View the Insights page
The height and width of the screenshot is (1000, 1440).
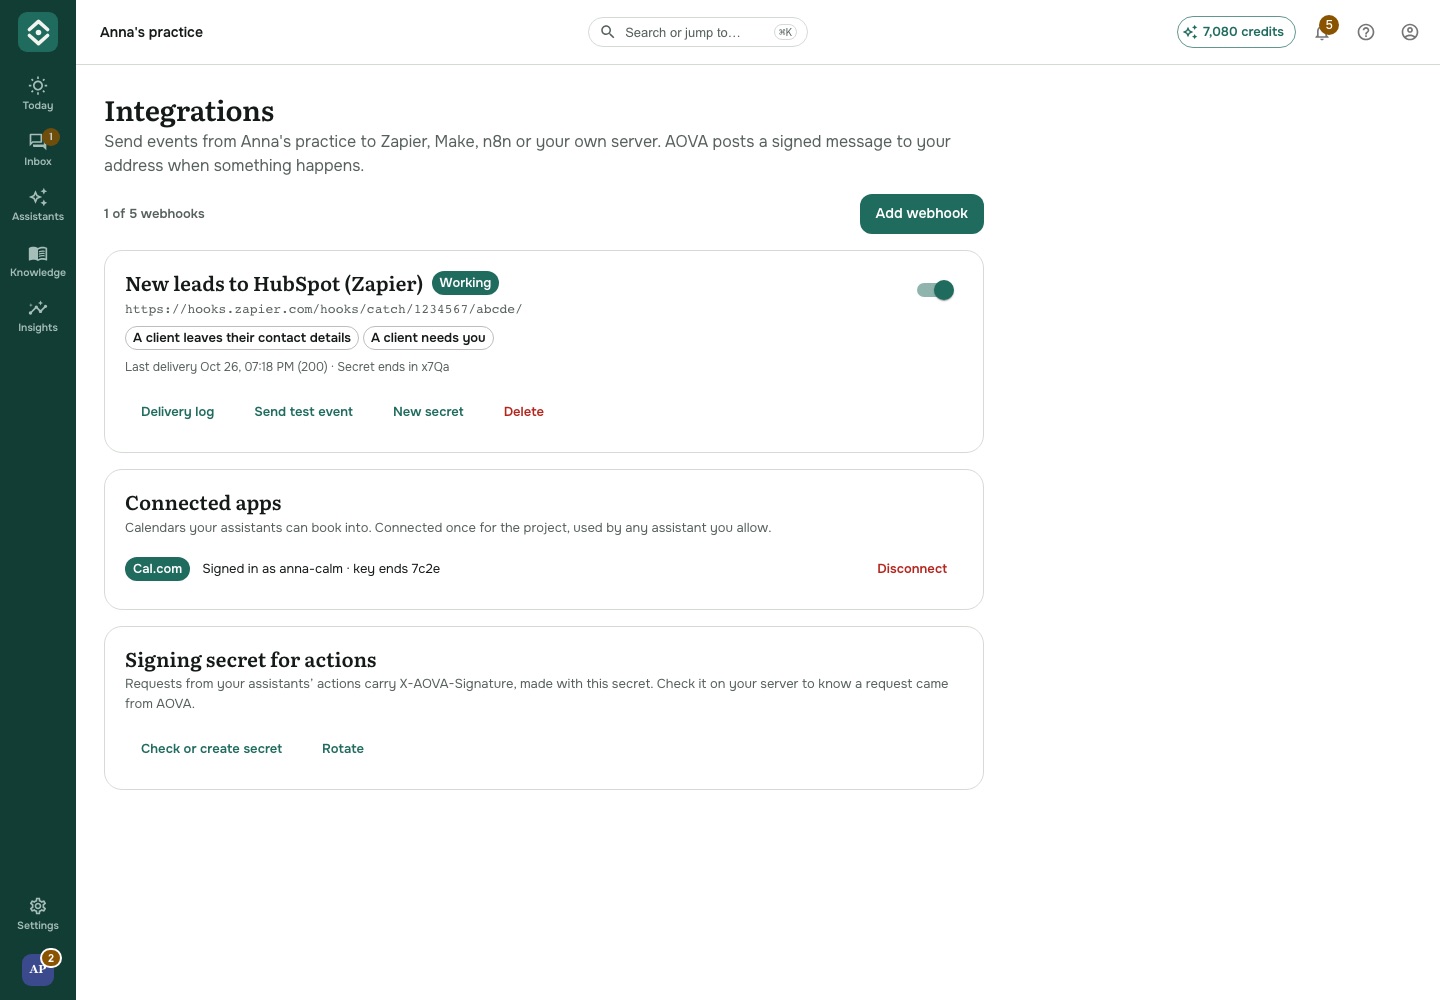point(38,315)
